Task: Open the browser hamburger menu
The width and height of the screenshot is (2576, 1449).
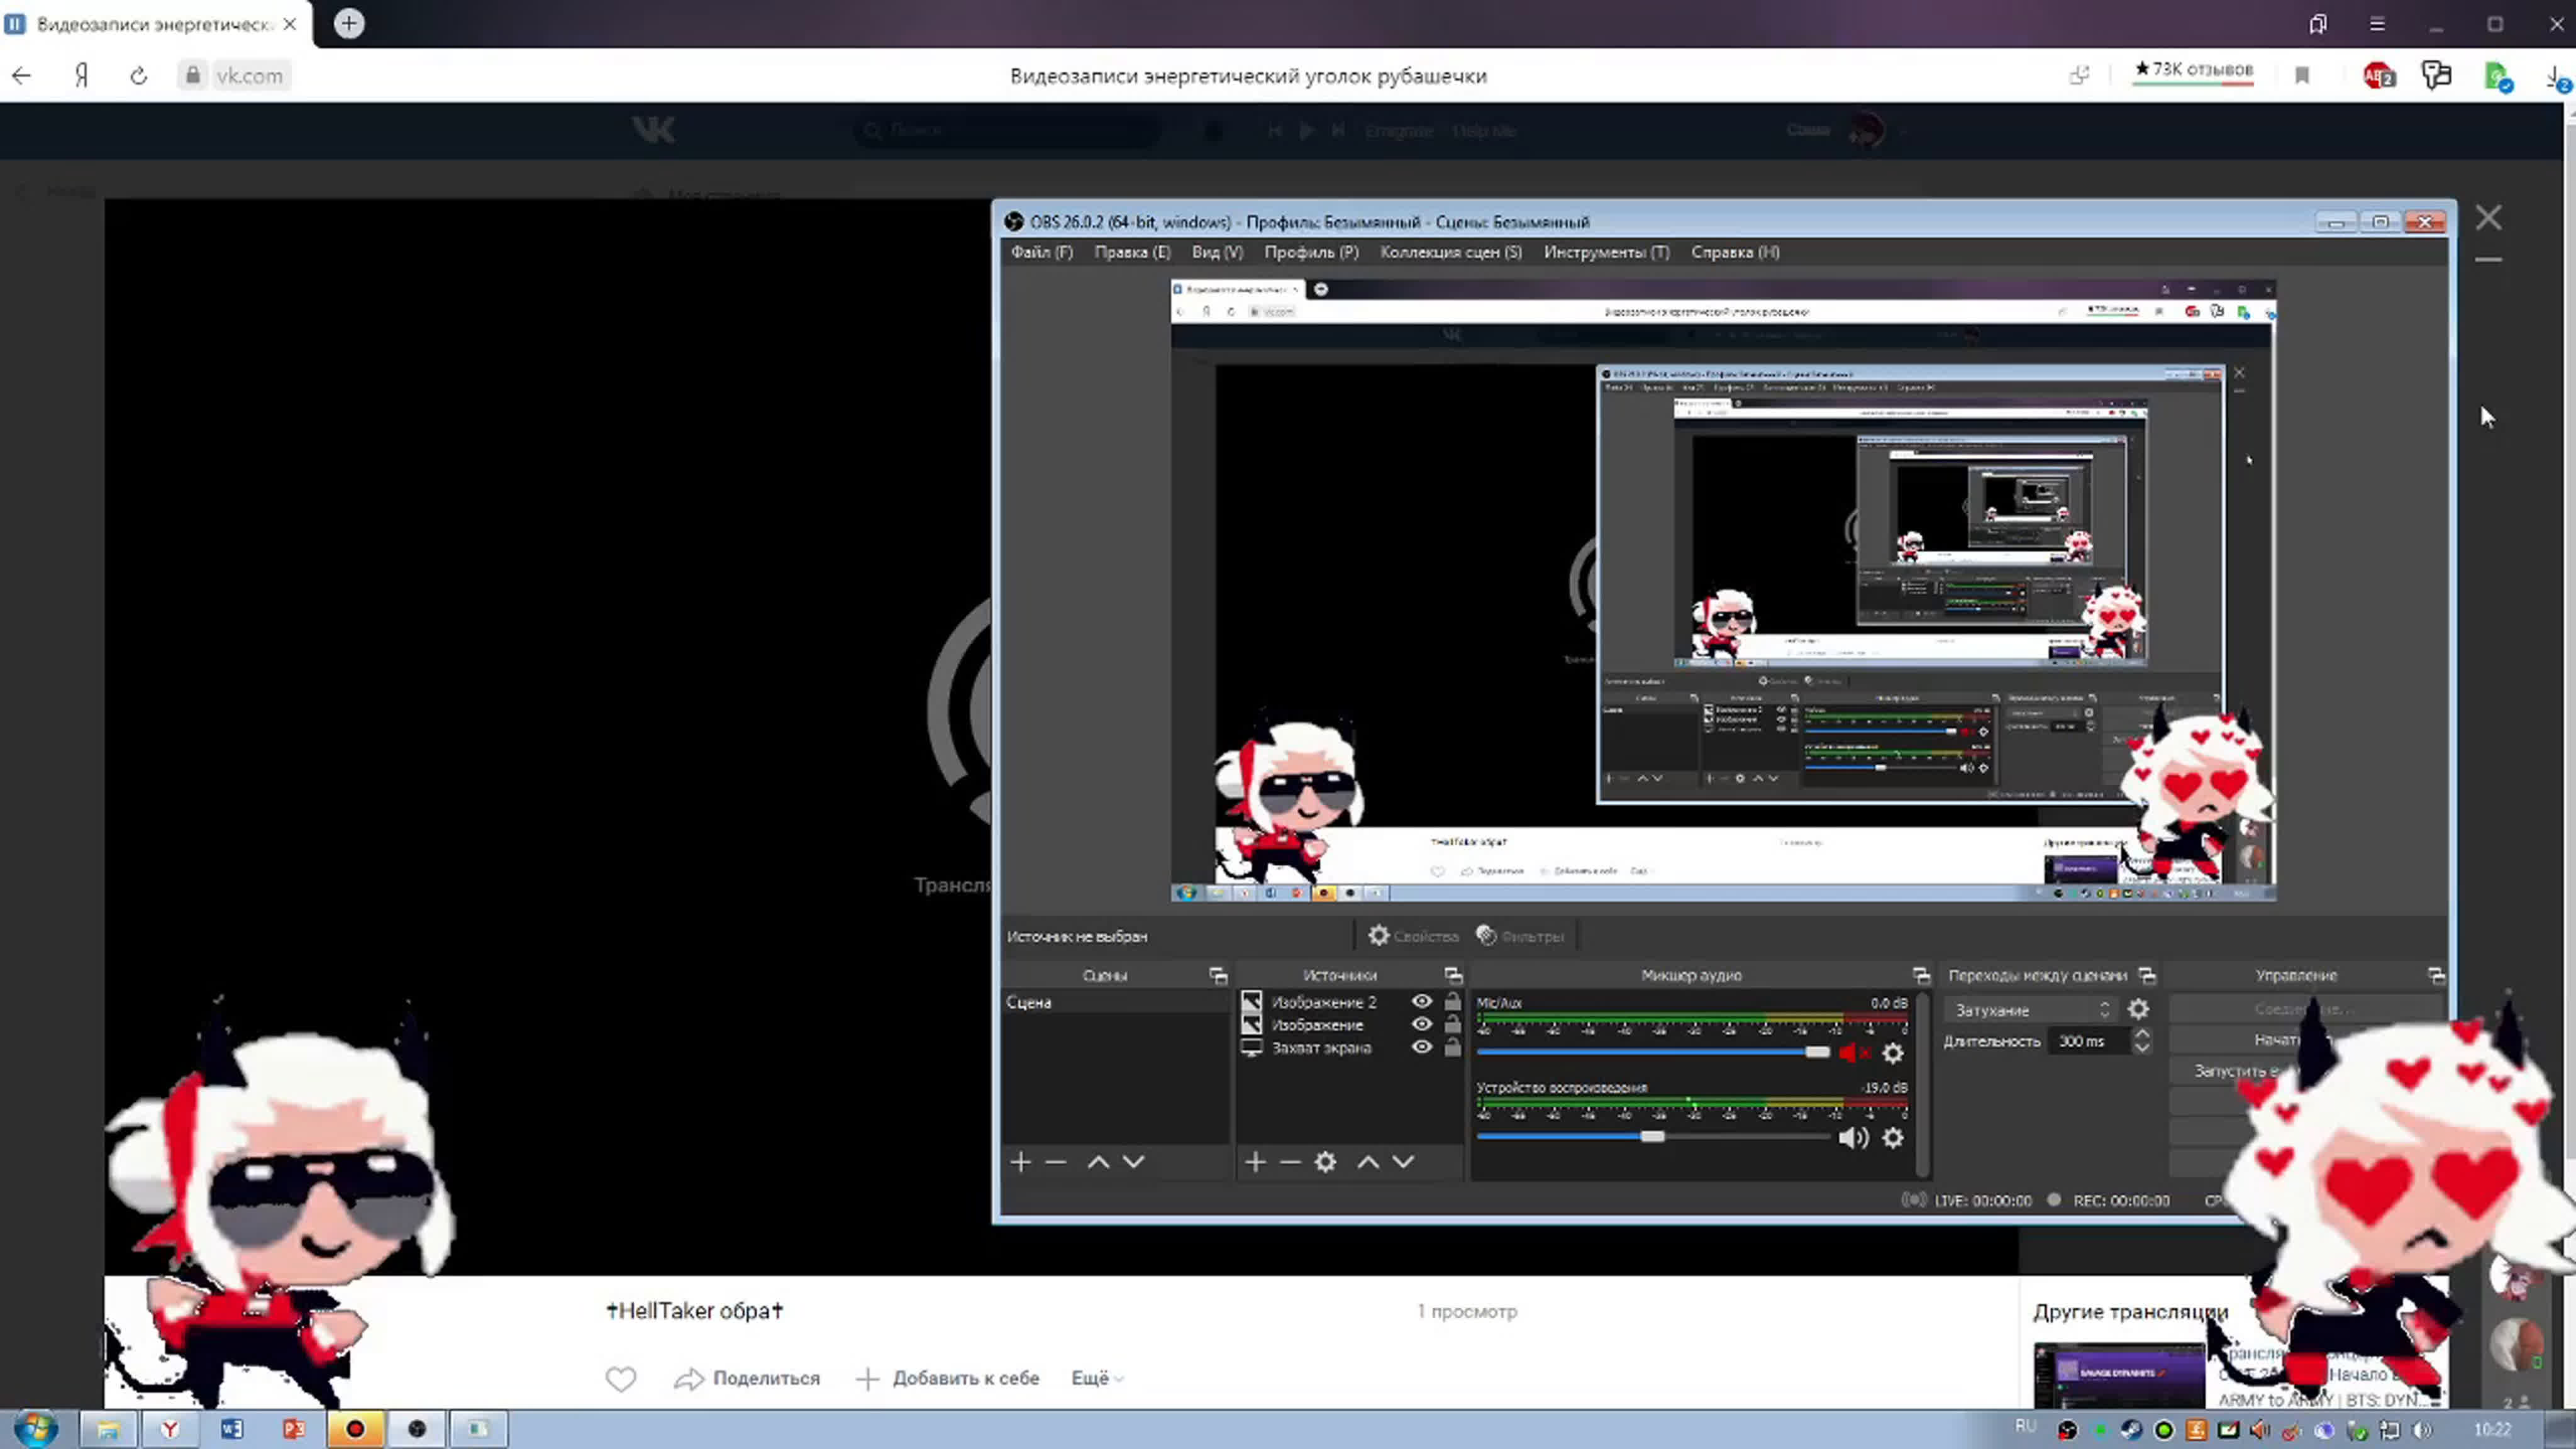Action: click(x=2377, y=24)
